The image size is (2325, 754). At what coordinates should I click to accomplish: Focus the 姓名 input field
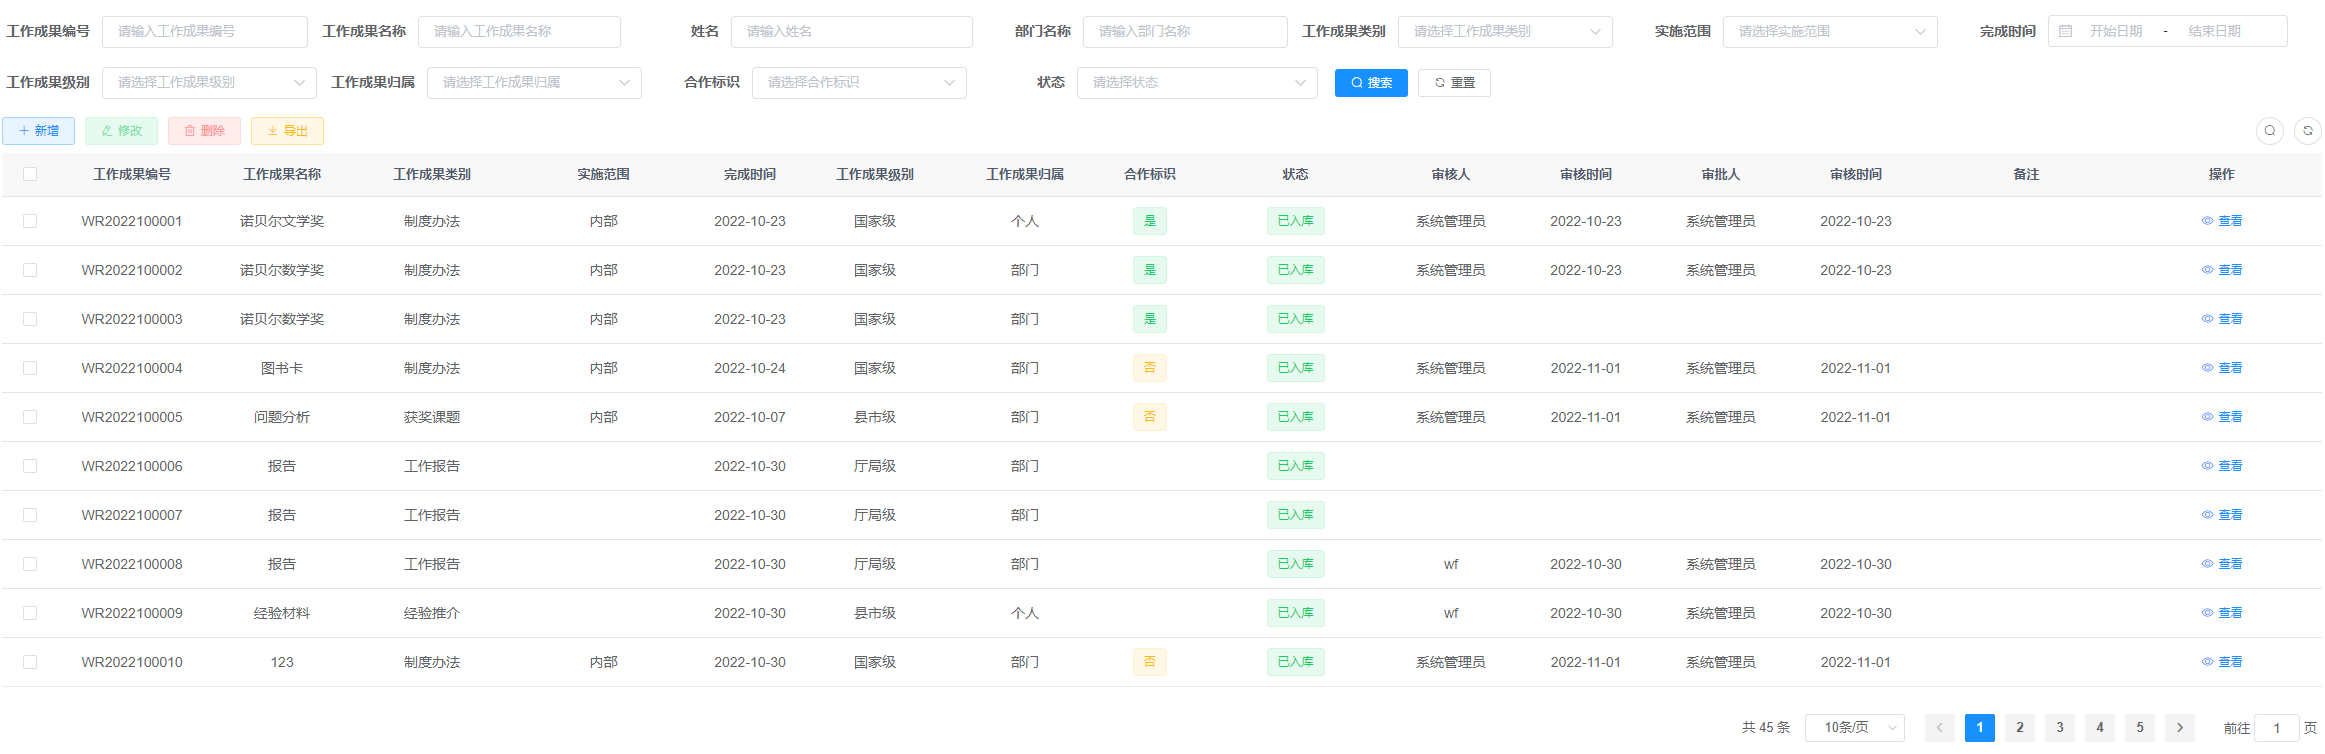(851, 32)
